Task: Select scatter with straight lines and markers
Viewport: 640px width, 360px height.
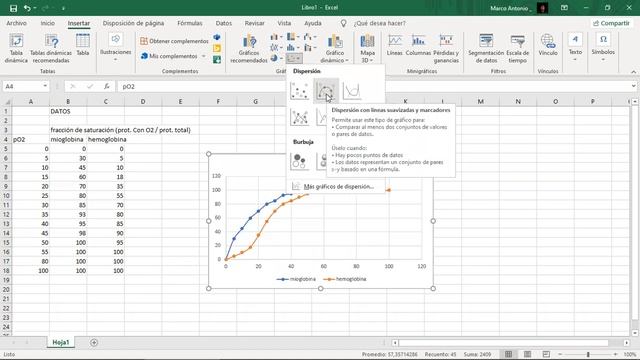Action: (x=299, y=117)
